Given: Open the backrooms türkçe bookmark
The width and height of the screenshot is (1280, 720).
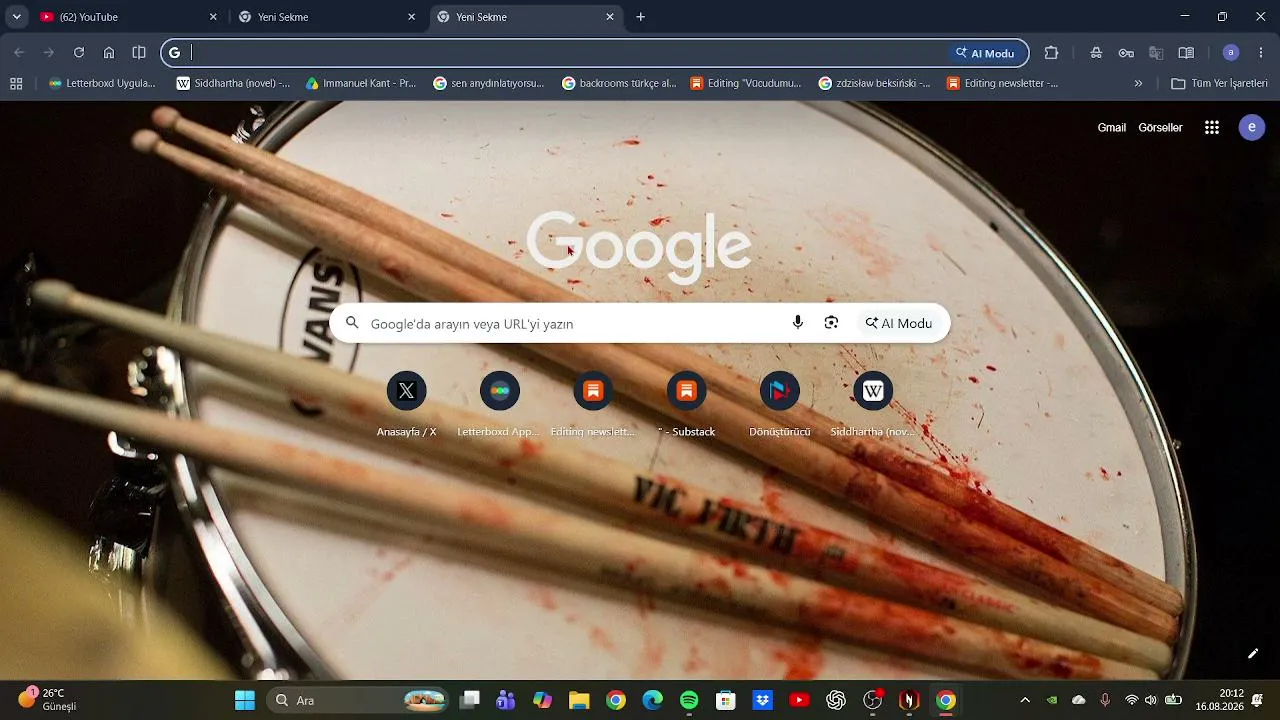Looking at the screenshot, I should pyautogui.click(x=619, y=84).
